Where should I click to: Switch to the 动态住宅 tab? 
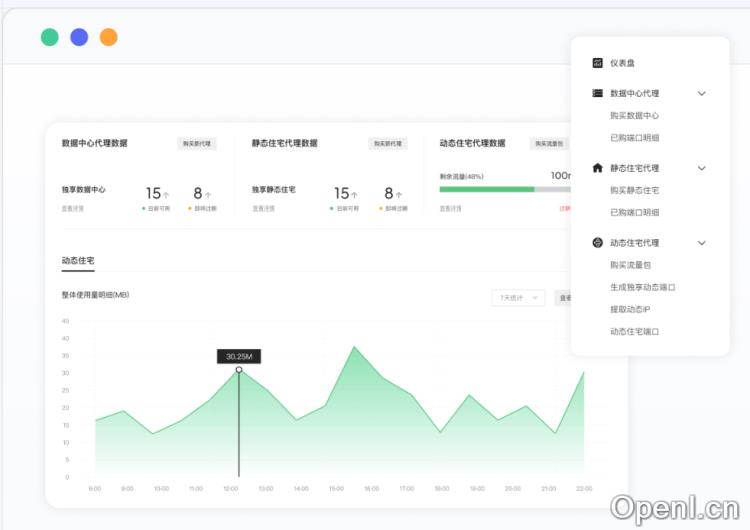click(78, 261)
